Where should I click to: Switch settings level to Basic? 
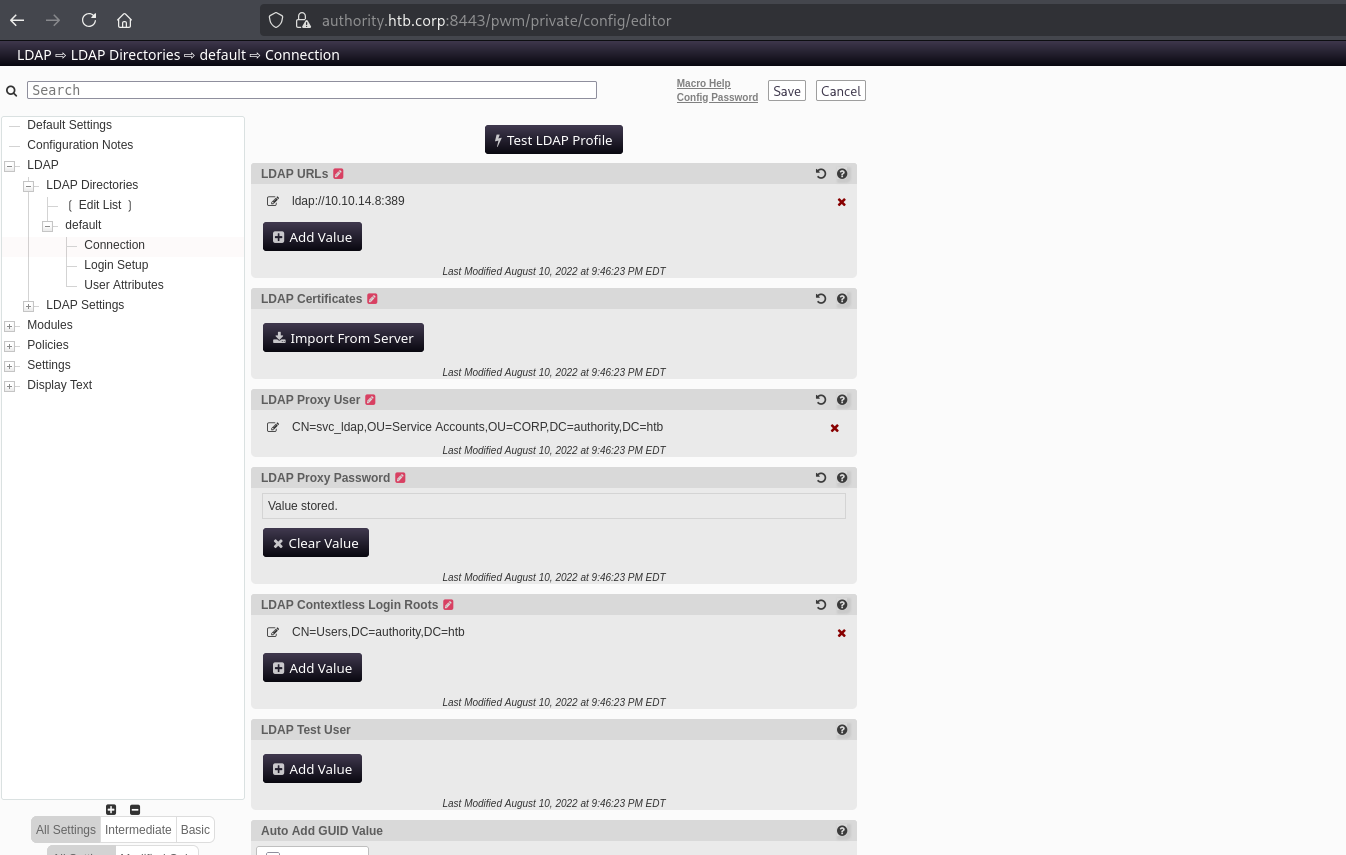click(195, 830)
